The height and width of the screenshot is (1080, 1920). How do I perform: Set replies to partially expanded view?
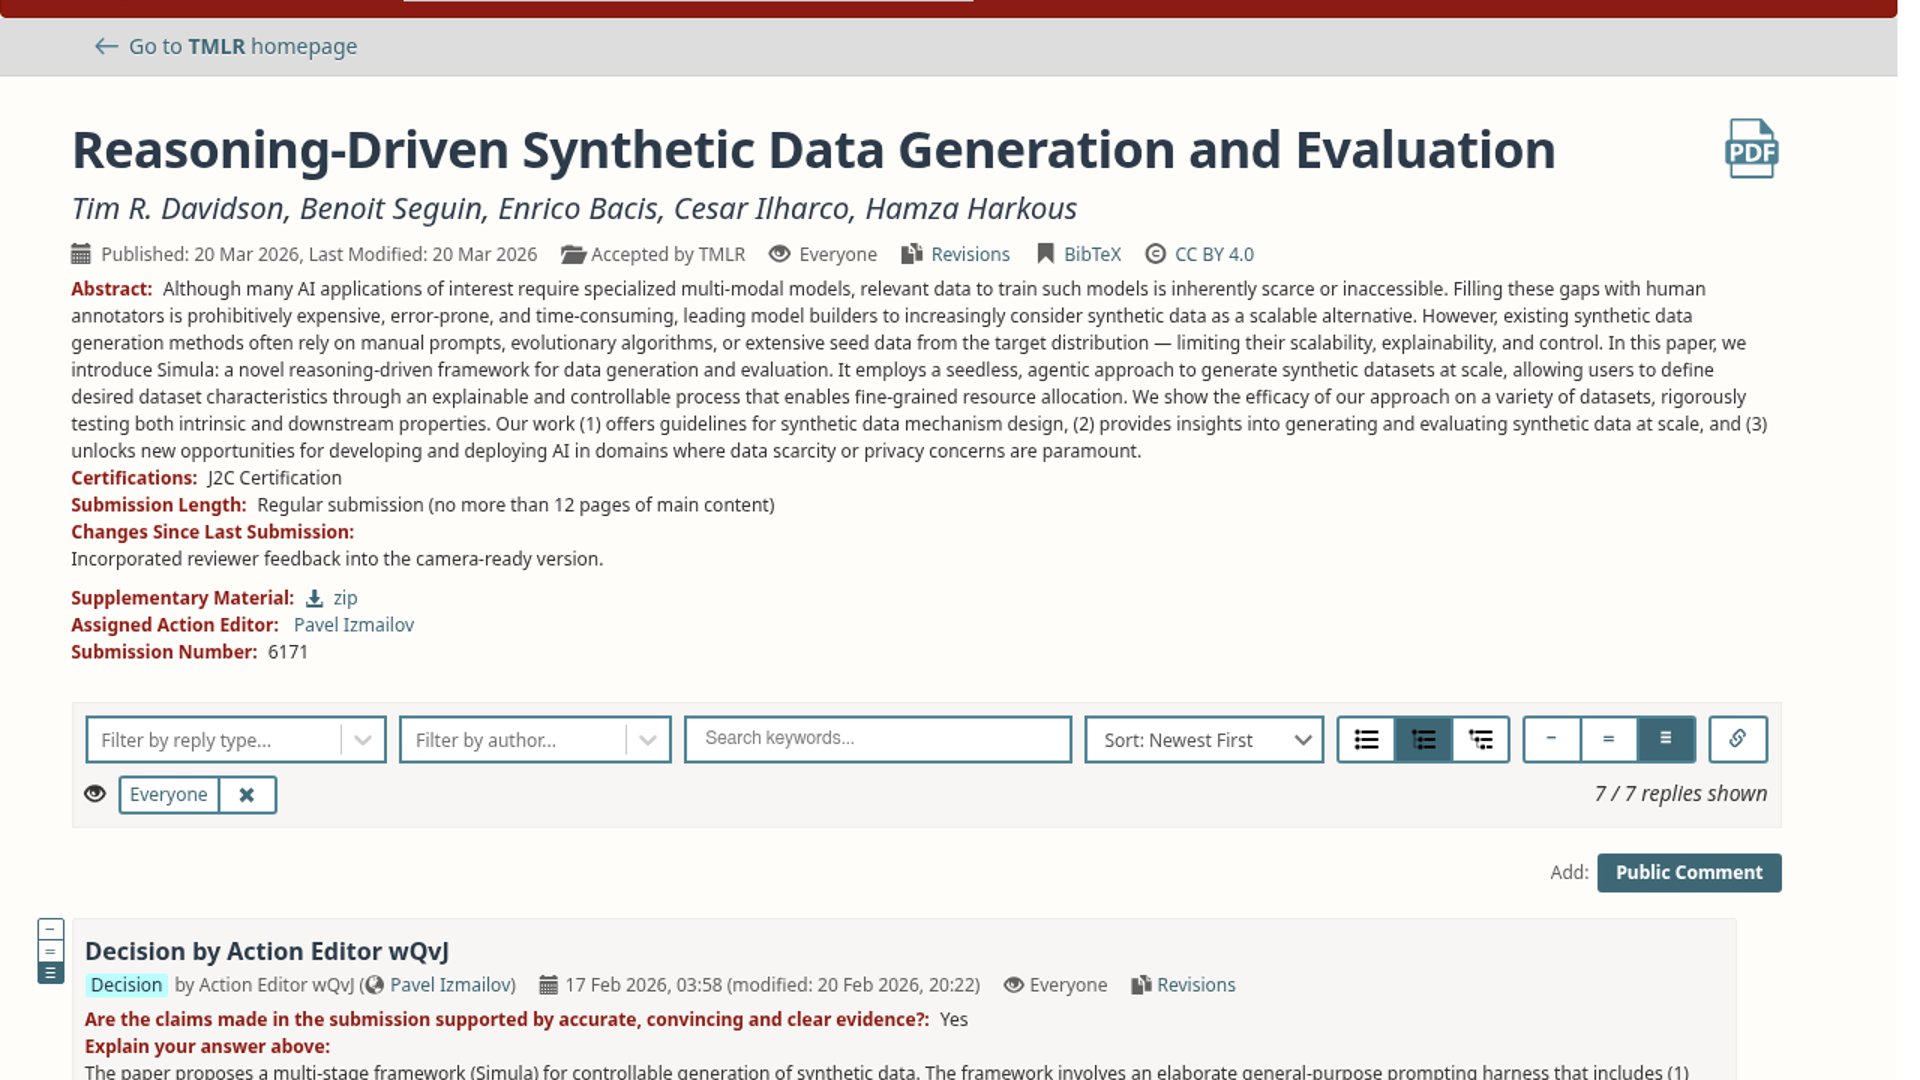point(1608,739)
